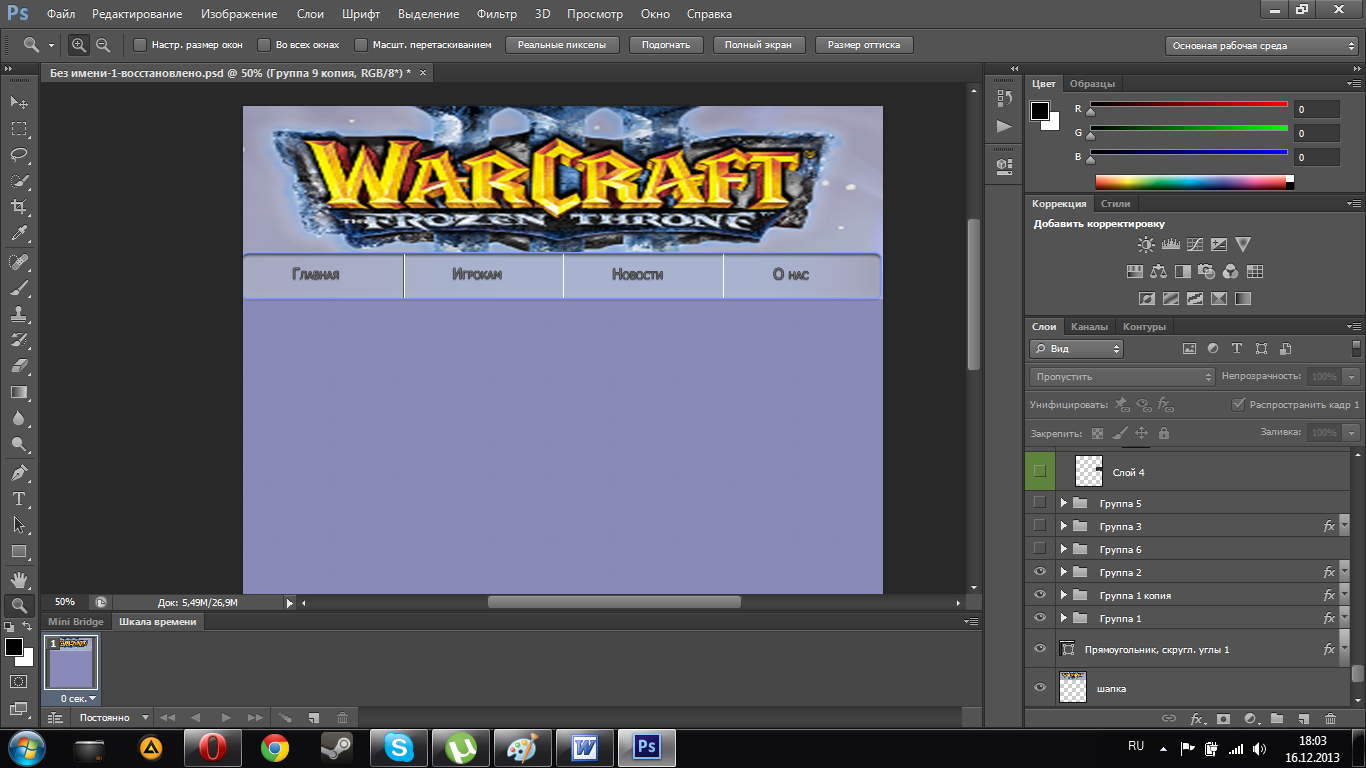Open the 'Пропустить' blend mode dropdown
The height and width of the screenshot is (768, 1366).
1122,377
